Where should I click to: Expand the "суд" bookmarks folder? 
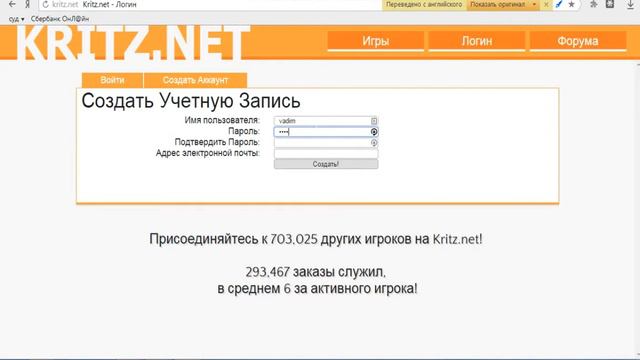tap(16, 19)
